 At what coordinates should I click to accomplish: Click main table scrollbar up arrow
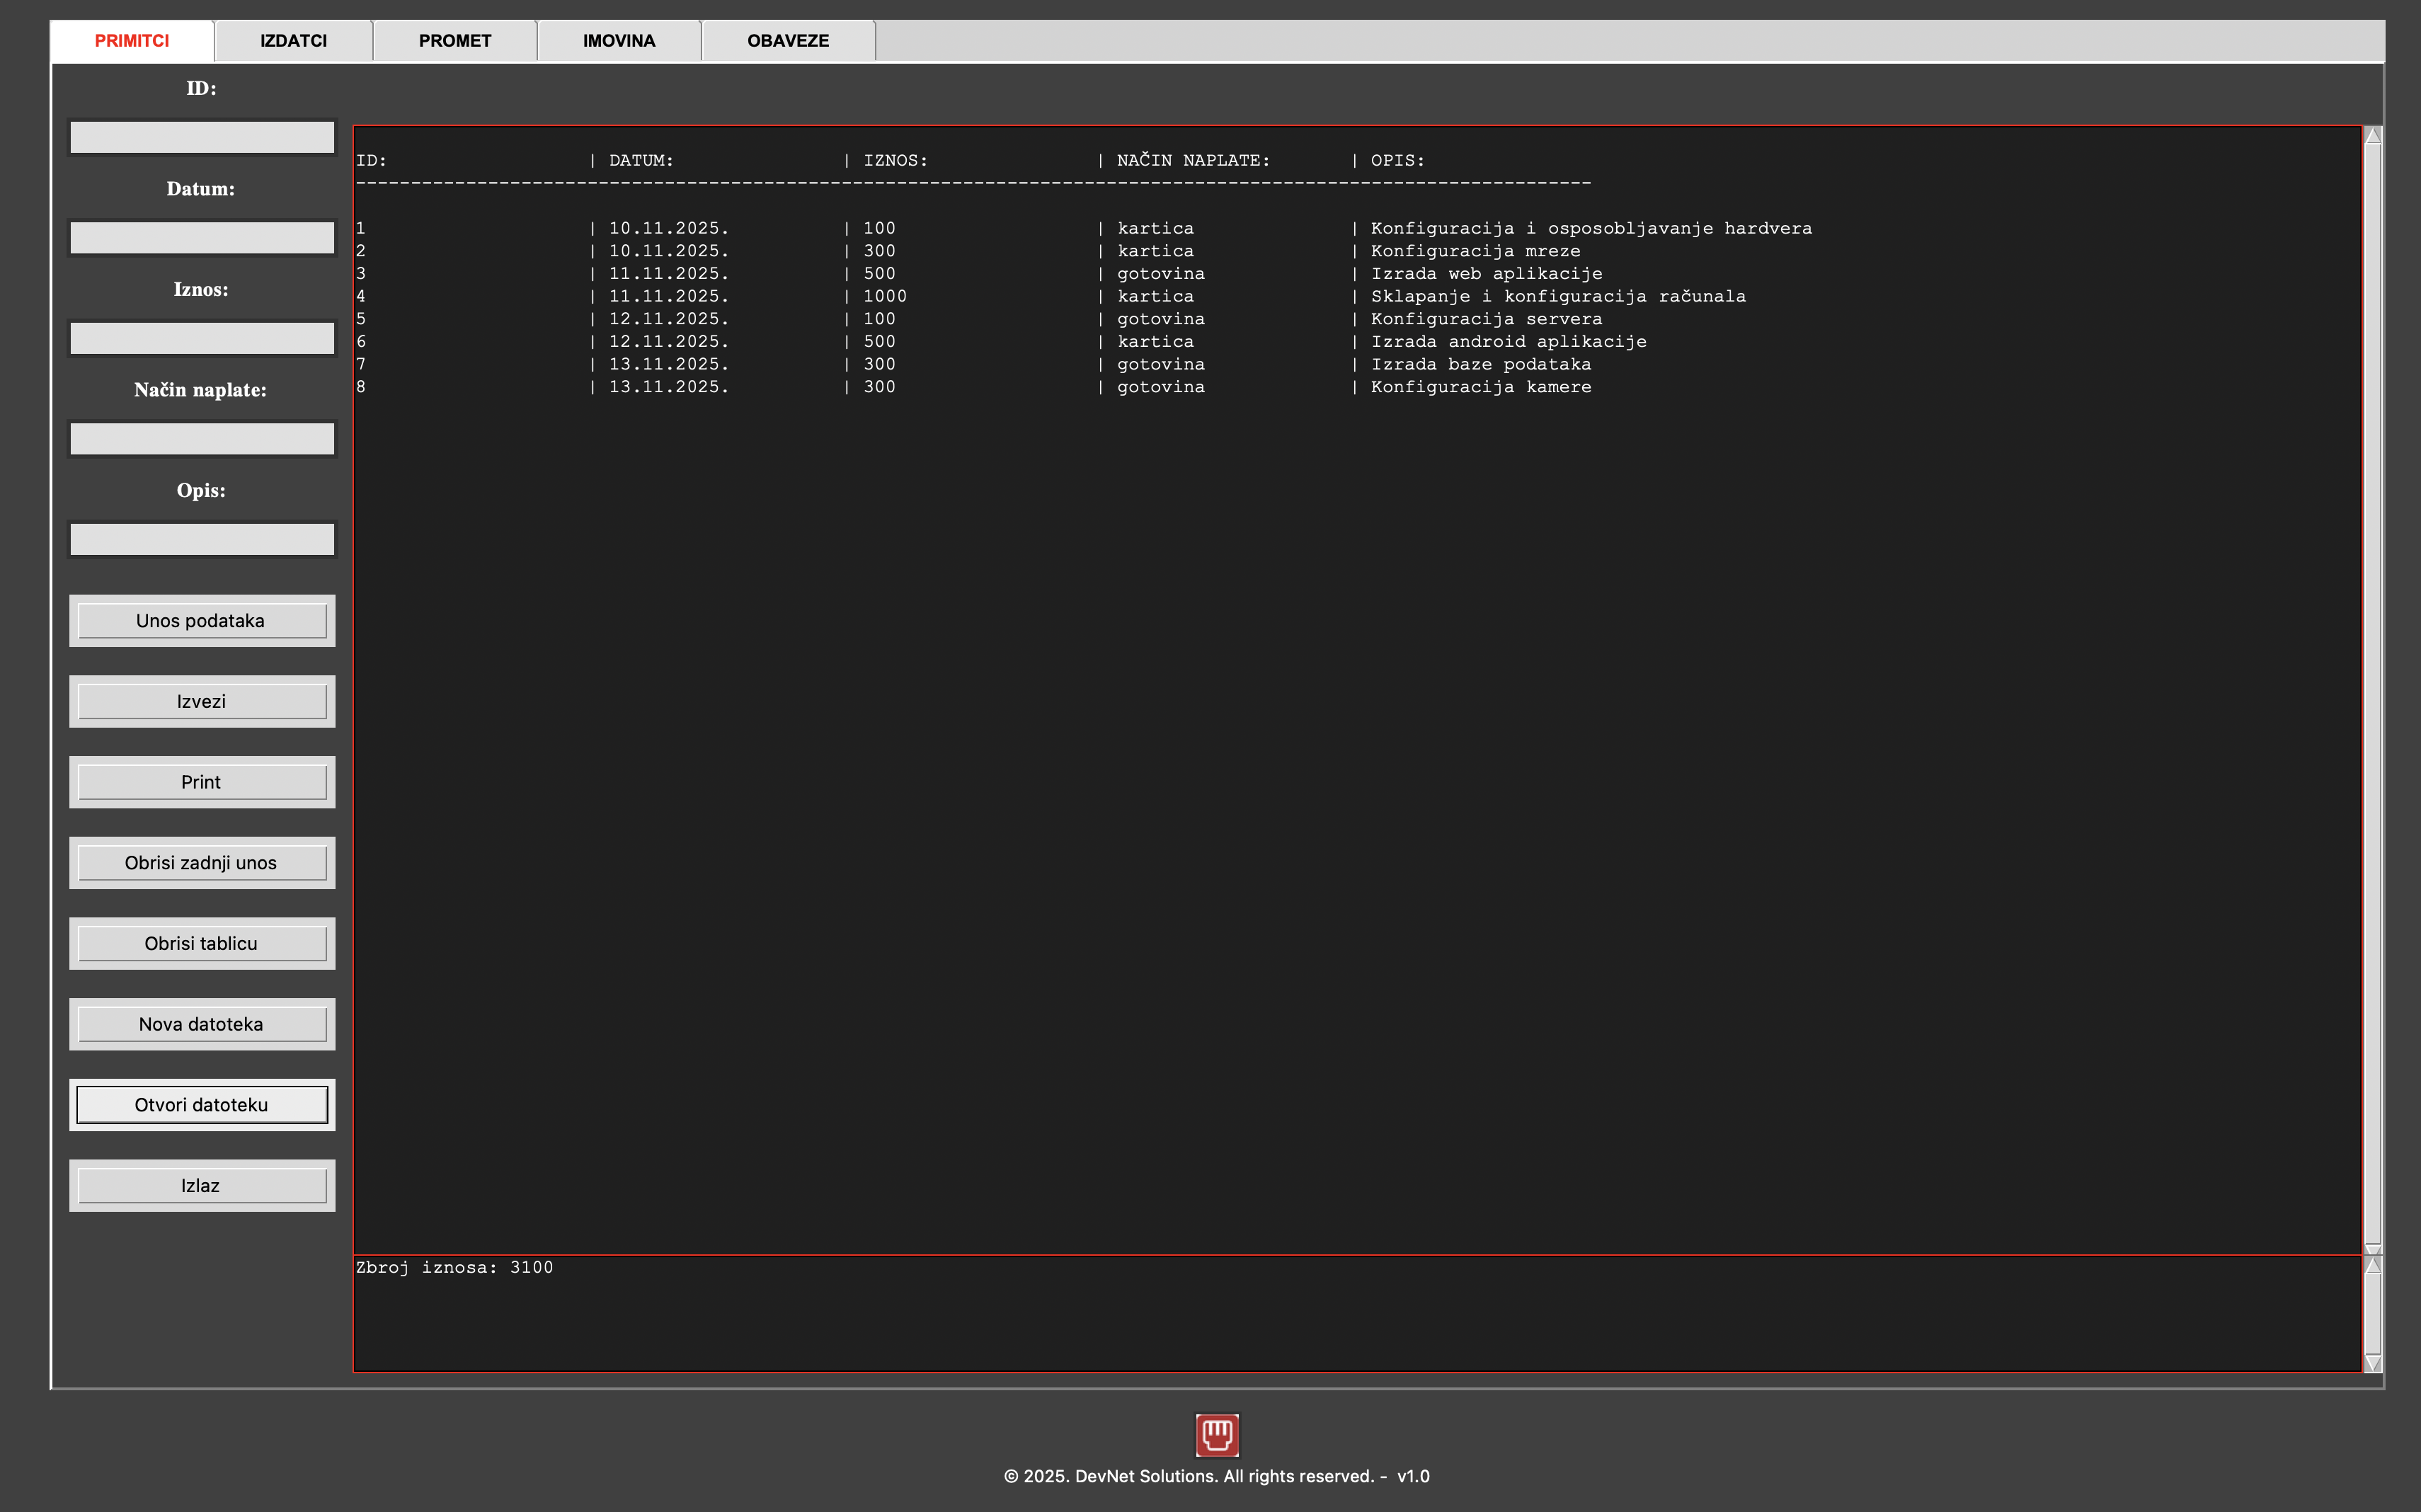(x=2372, y=136)
